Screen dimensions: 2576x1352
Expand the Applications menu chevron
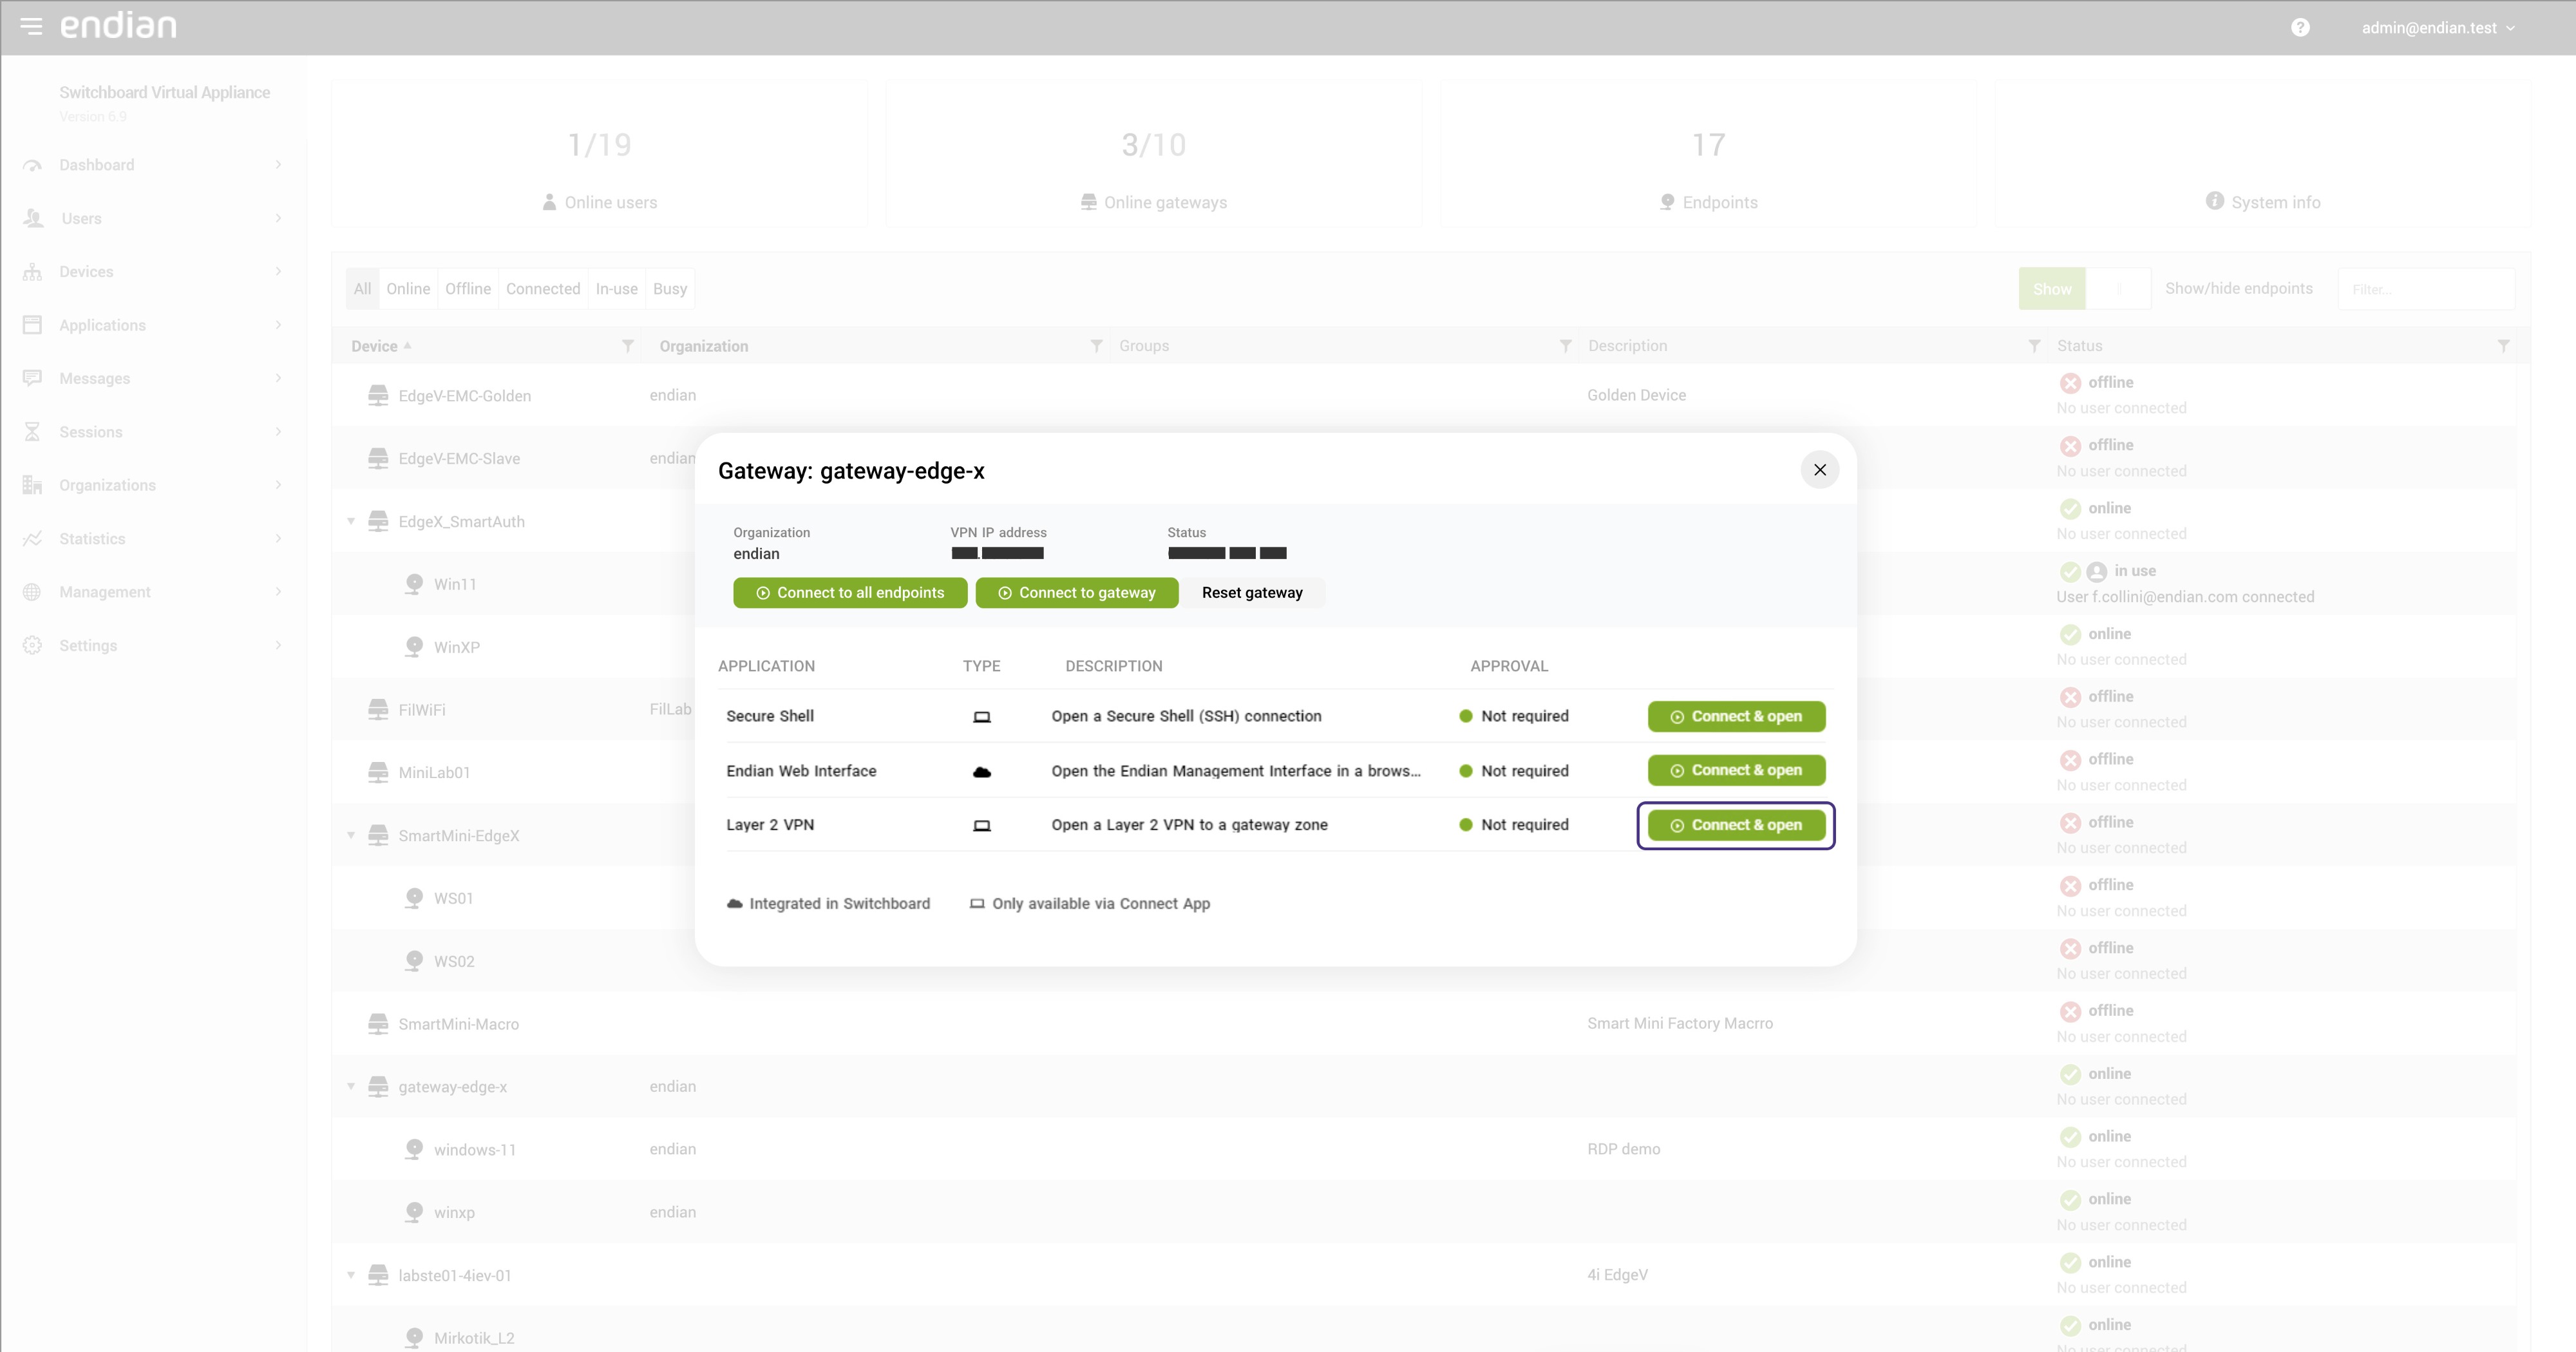point(278,325)
